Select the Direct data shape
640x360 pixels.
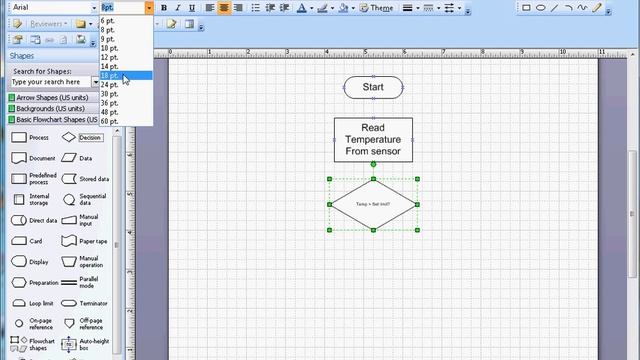[x=33, y=220]
